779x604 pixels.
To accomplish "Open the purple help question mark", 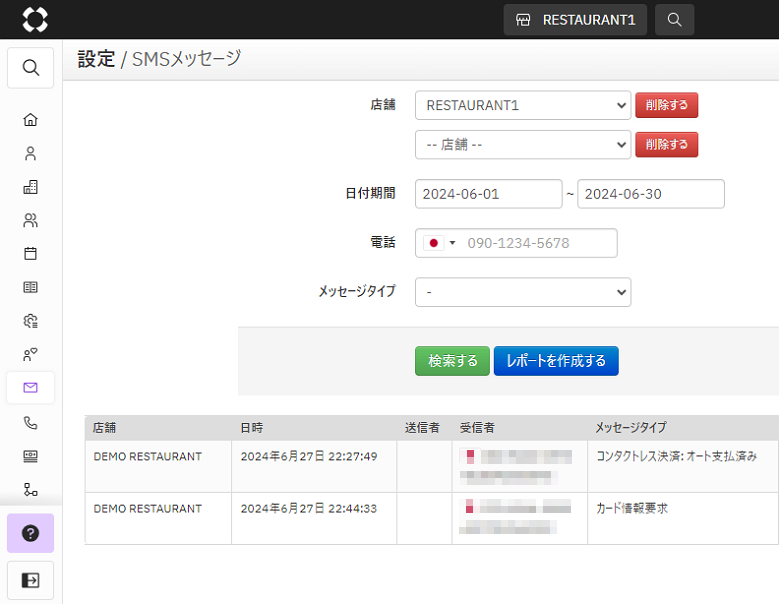I will click(x=30, y=533).
